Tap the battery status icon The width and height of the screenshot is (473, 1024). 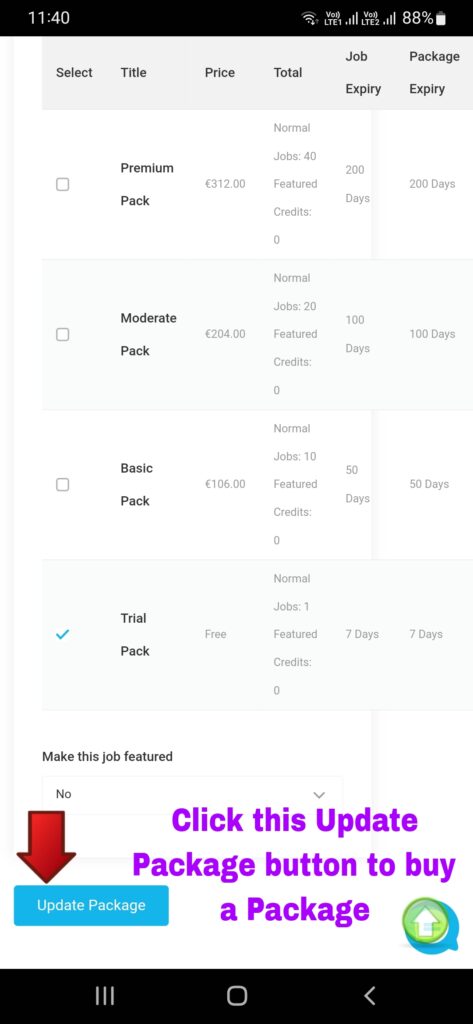(x=441, y=18)
